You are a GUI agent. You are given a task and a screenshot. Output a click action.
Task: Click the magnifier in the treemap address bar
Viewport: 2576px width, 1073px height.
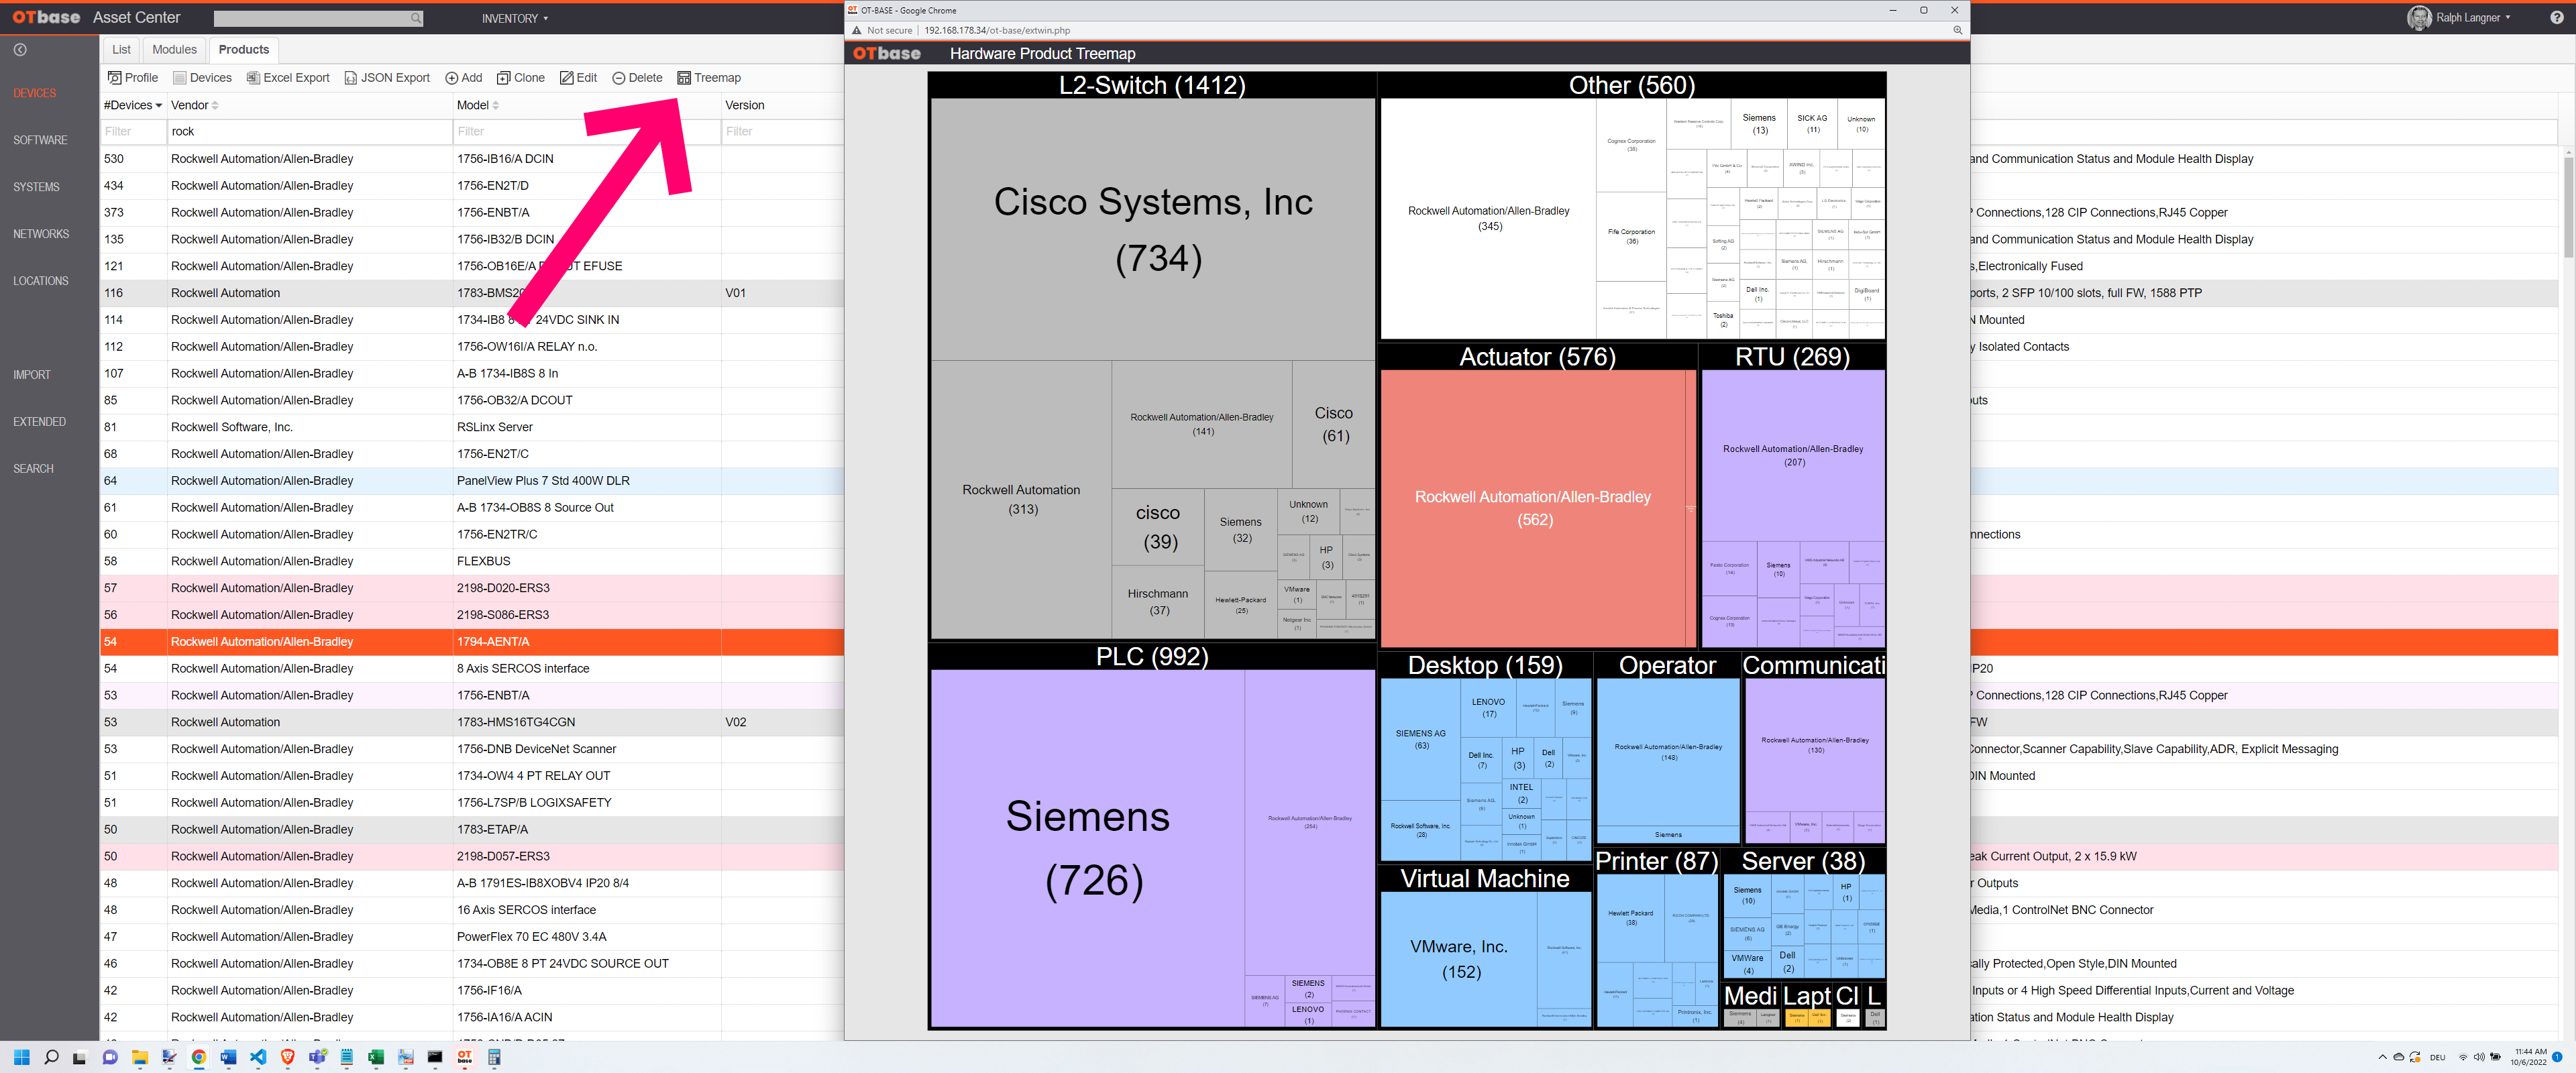click(1957, 30)
